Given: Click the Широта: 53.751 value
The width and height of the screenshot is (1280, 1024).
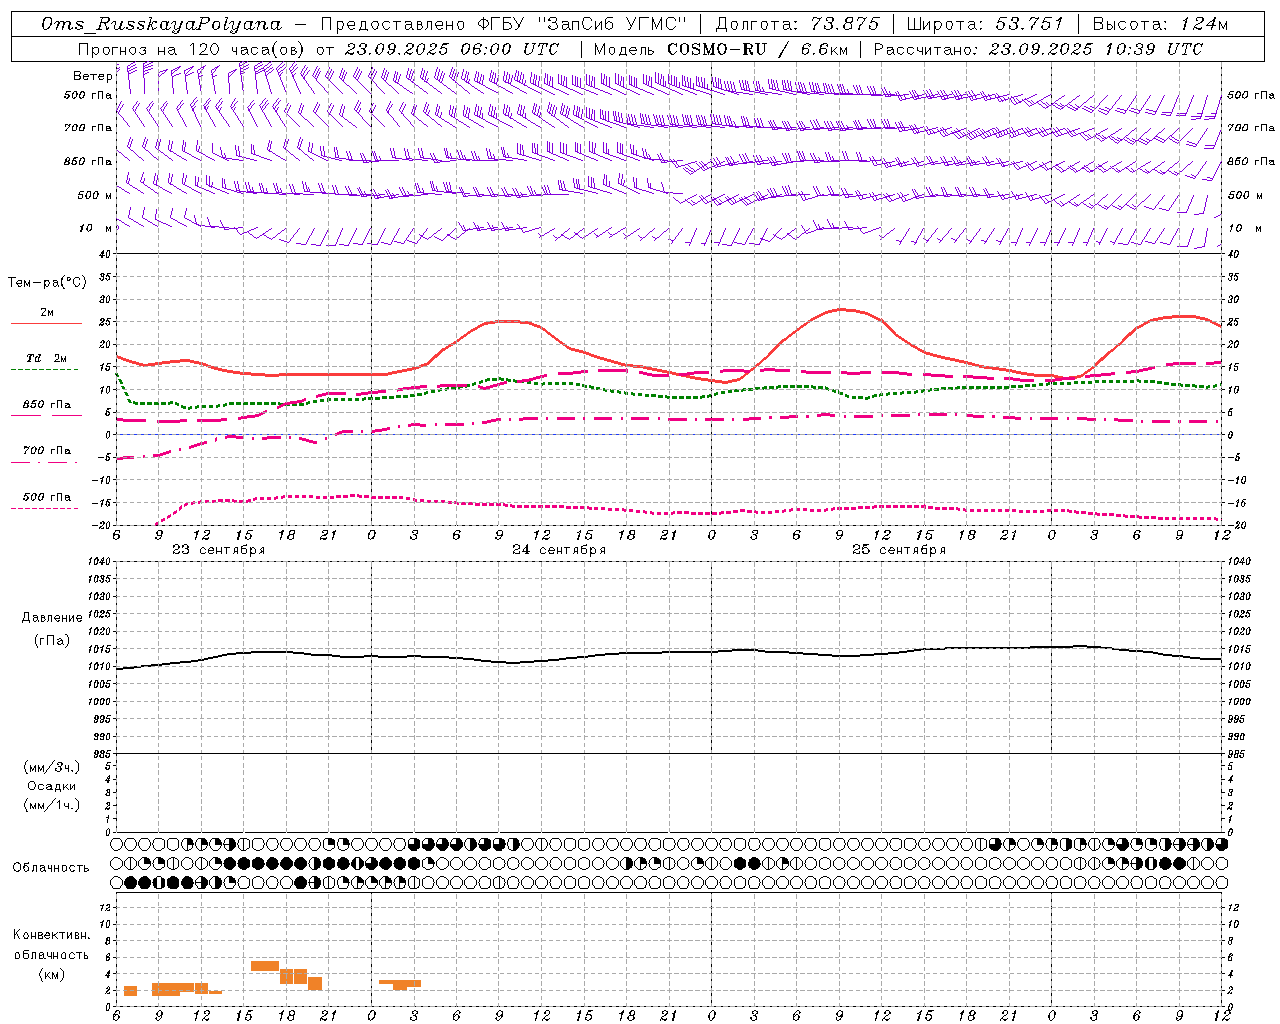Looking at the screenshot, I should (x=985, y=25).
